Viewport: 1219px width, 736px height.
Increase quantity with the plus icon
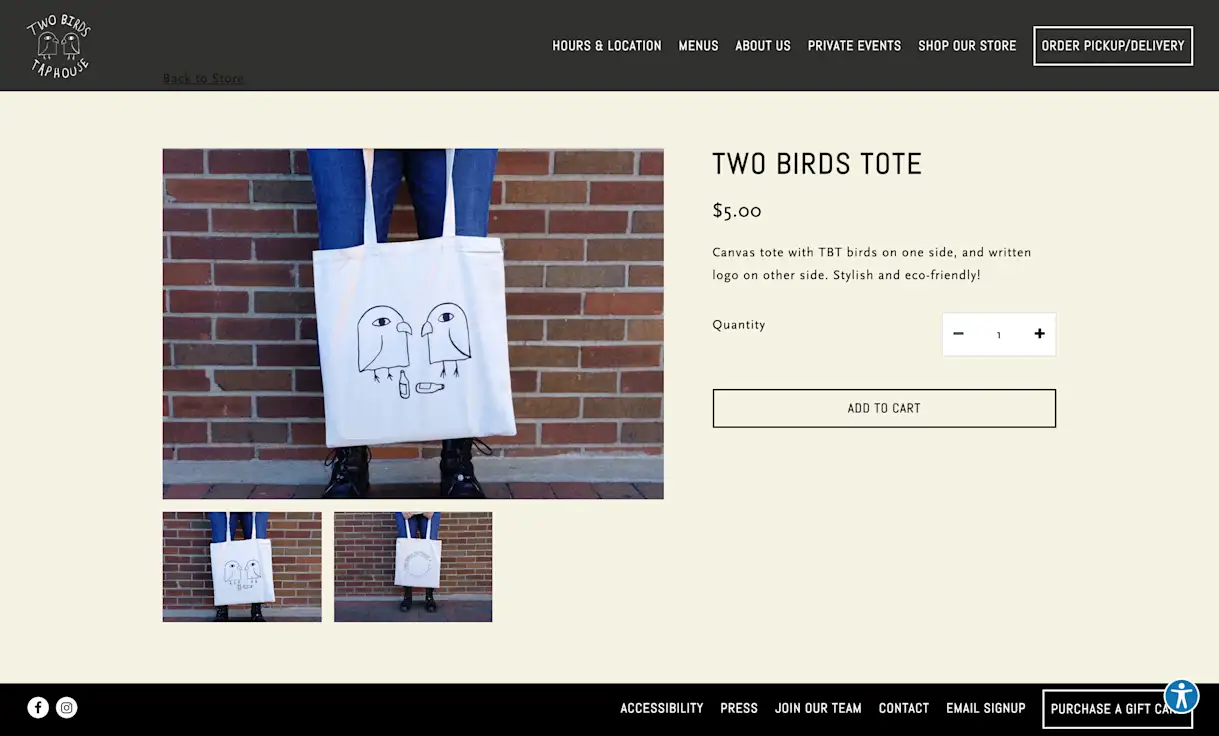point(1040,334)
